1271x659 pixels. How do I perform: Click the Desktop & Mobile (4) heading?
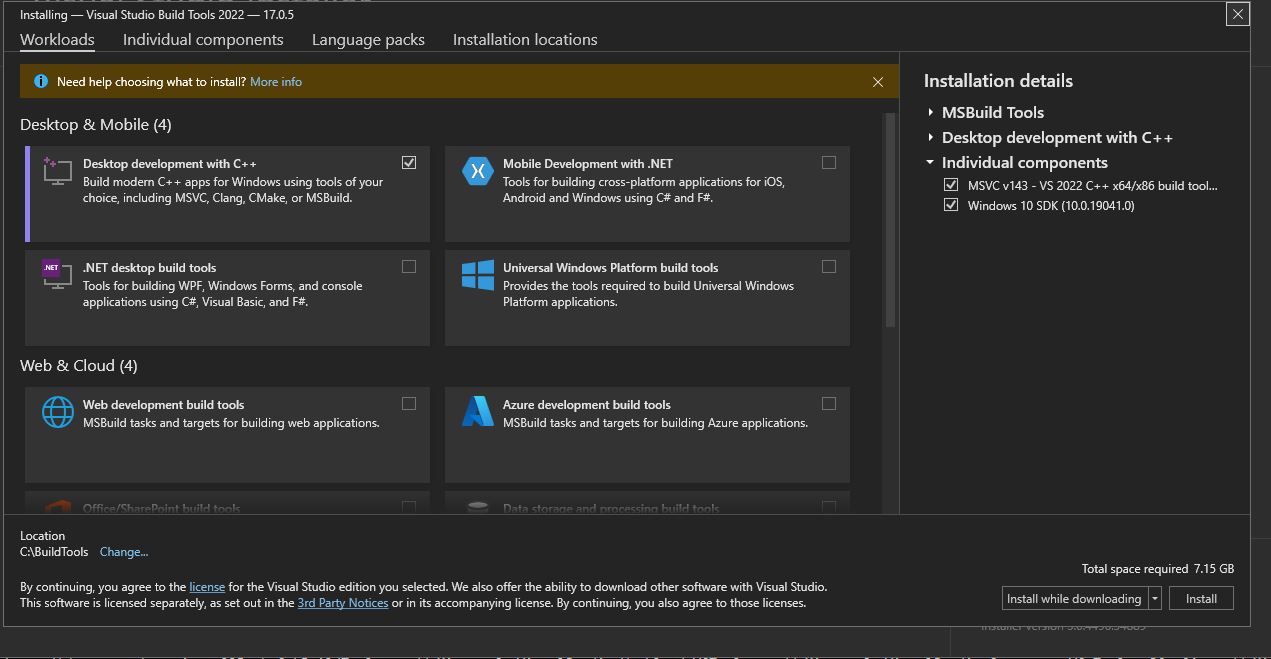coord(96,125)
